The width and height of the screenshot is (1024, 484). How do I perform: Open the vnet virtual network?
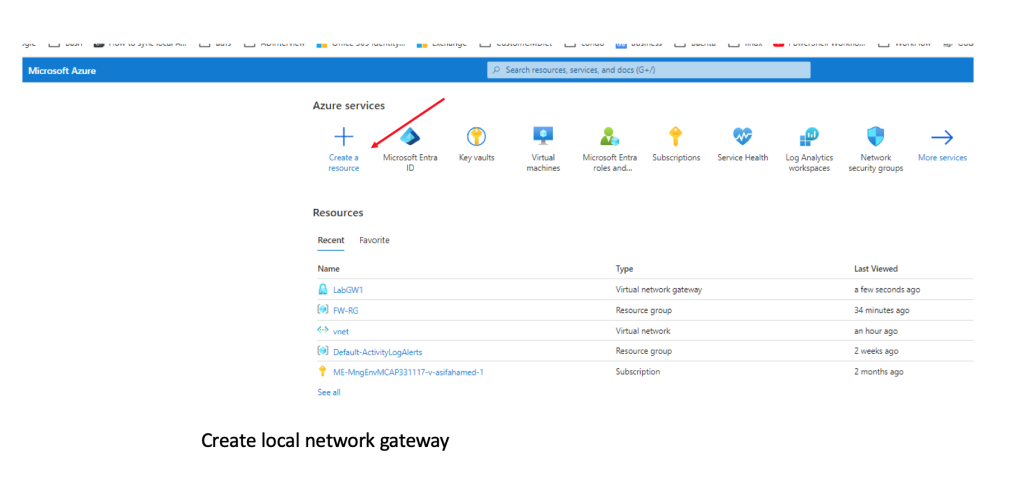pyautogui.click(x=341, y=331)
